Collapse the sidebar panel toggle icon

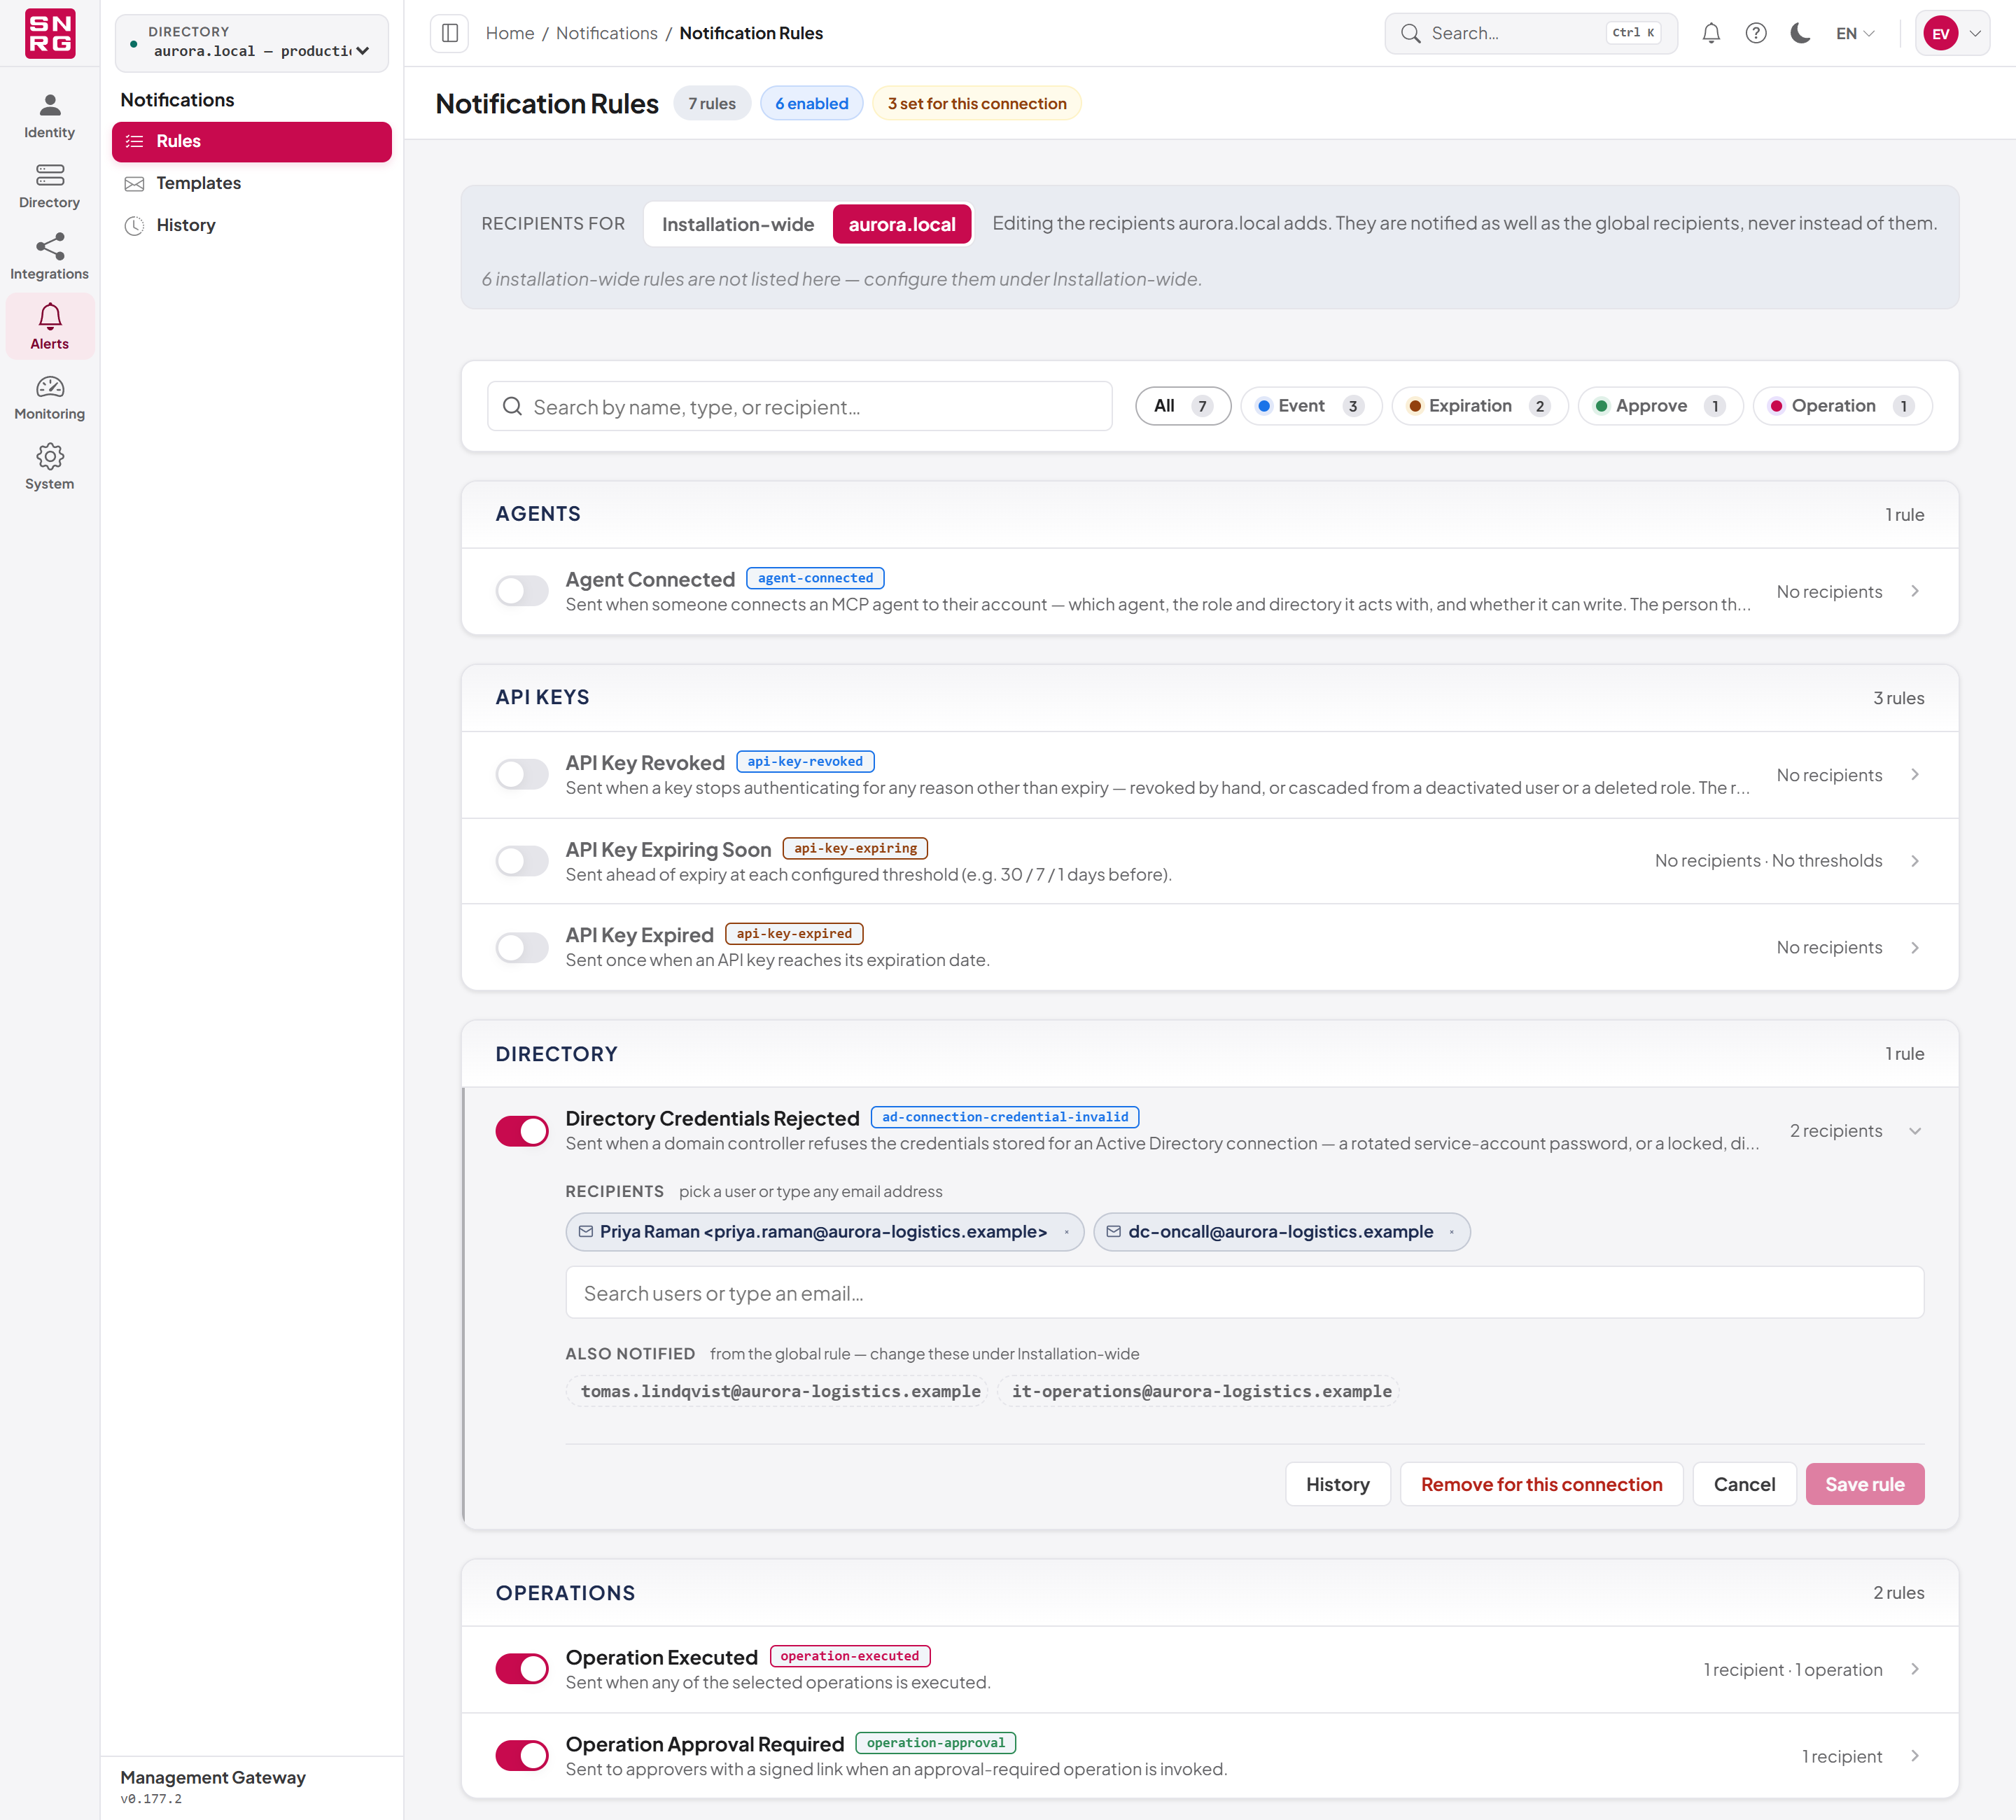click(450, 33)
